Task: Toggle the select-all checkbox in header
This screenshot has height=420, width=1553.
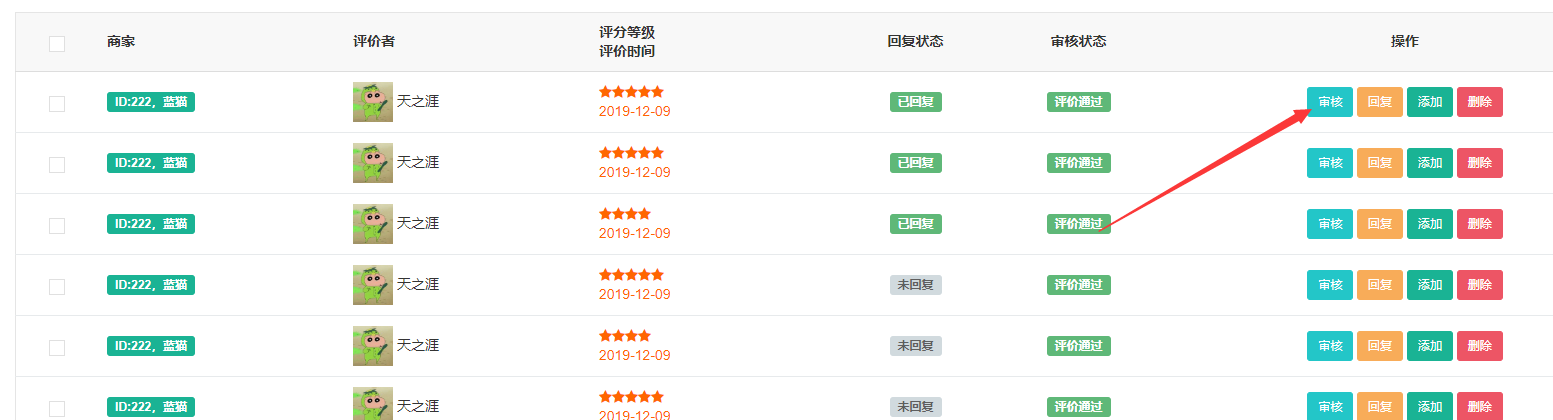Action: 57,43
